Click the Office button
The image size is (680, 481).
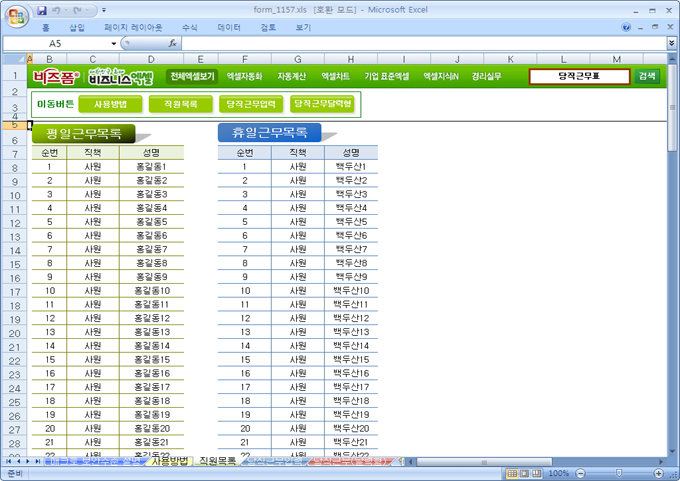(16, 14)
